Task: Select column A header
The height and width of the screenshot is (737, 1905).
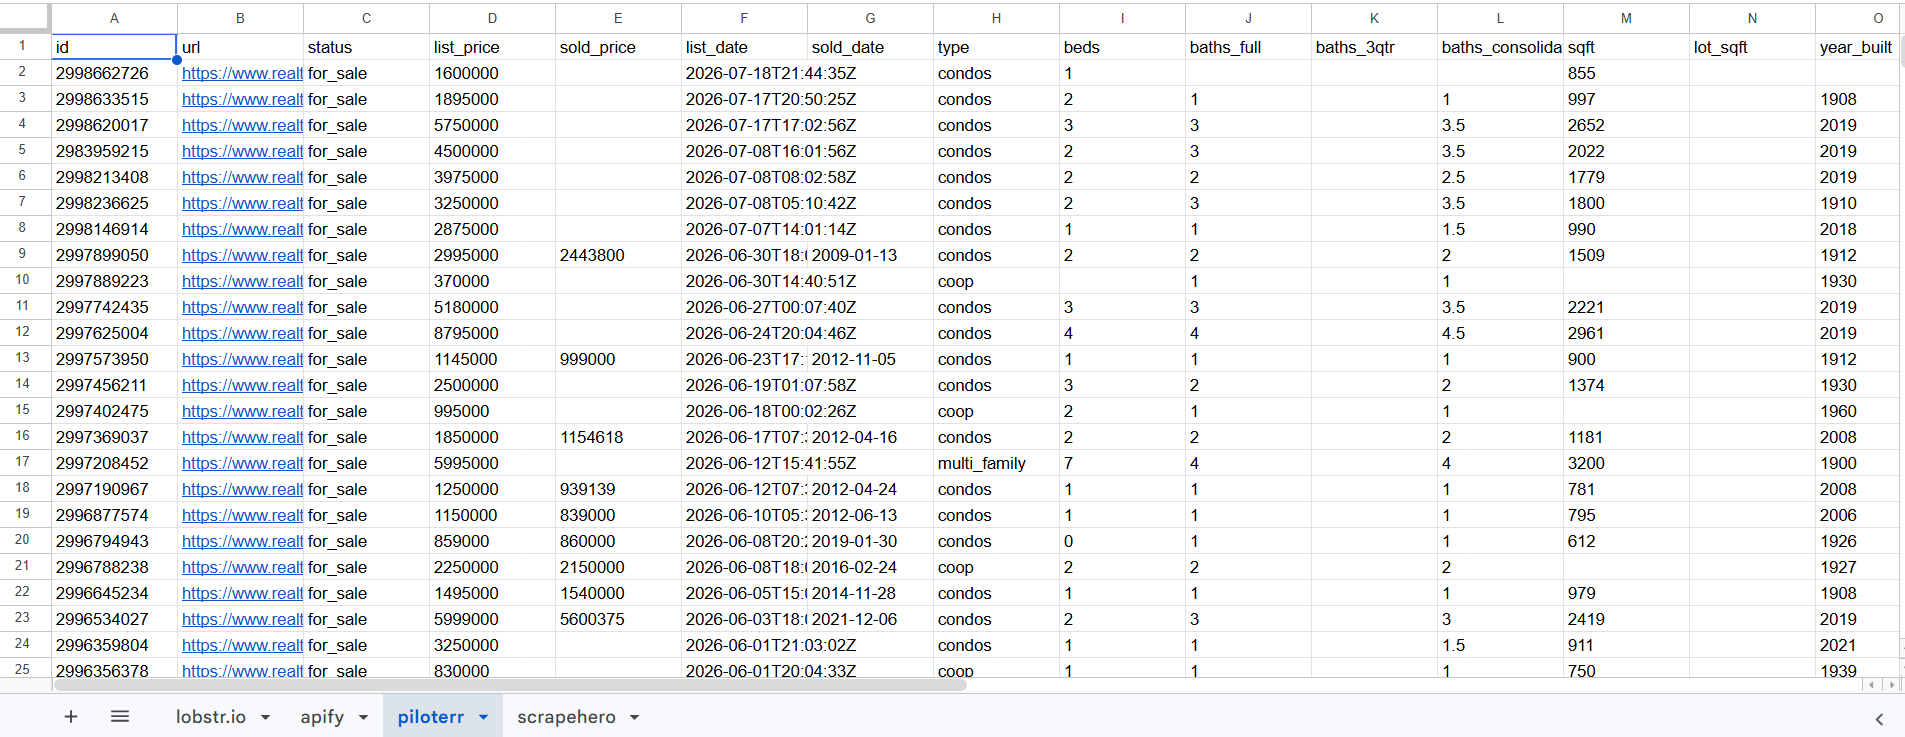Action: tap(114, 18)
